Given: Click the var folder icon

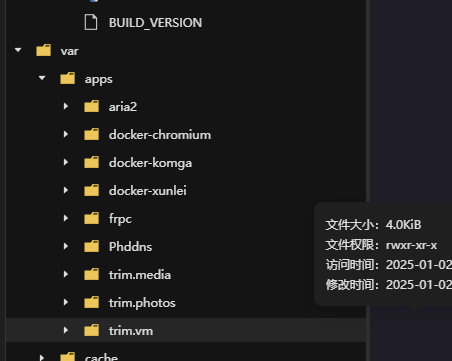Looking at the screenshot, I should (x=44, y=50).
